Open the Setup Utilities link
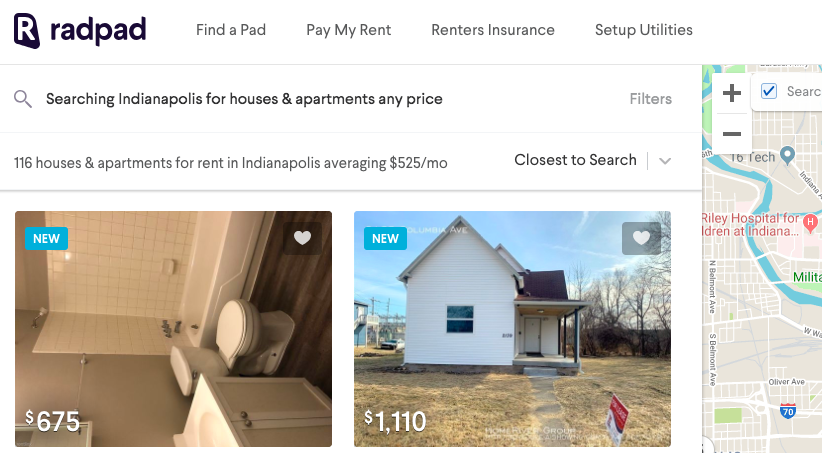Image resolution: width=824 pixels, height=453 pixels. coord(644,30)
